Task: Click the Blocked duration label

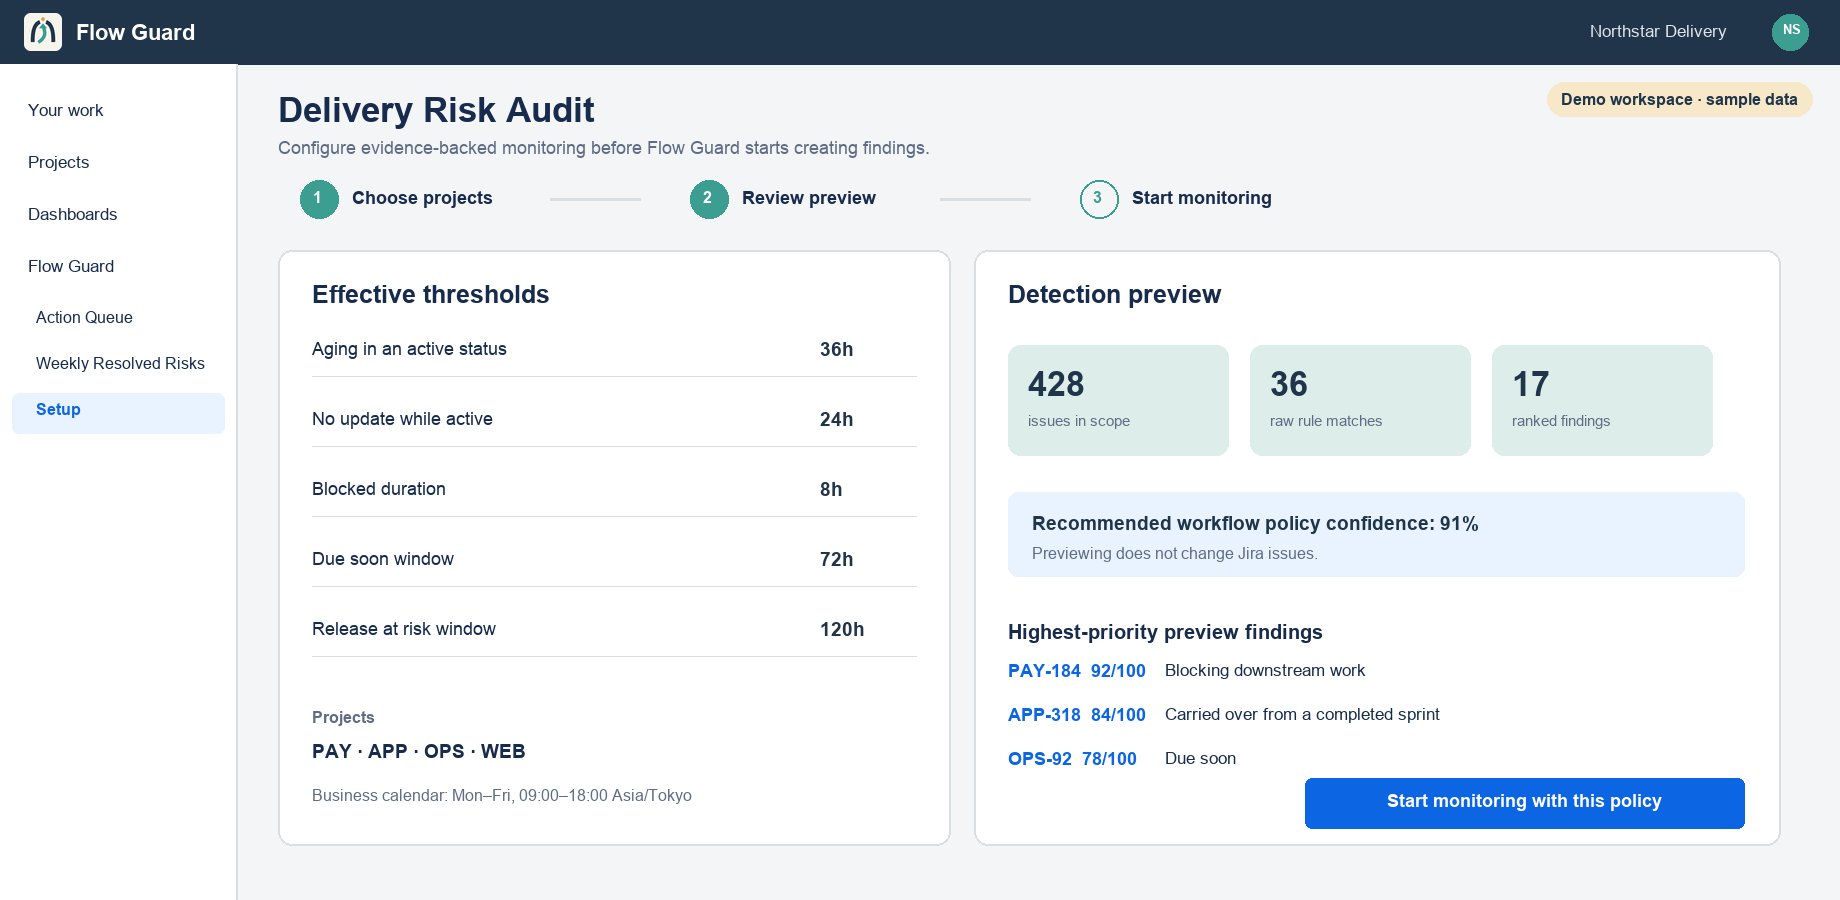Action: (x=379, y=489)
